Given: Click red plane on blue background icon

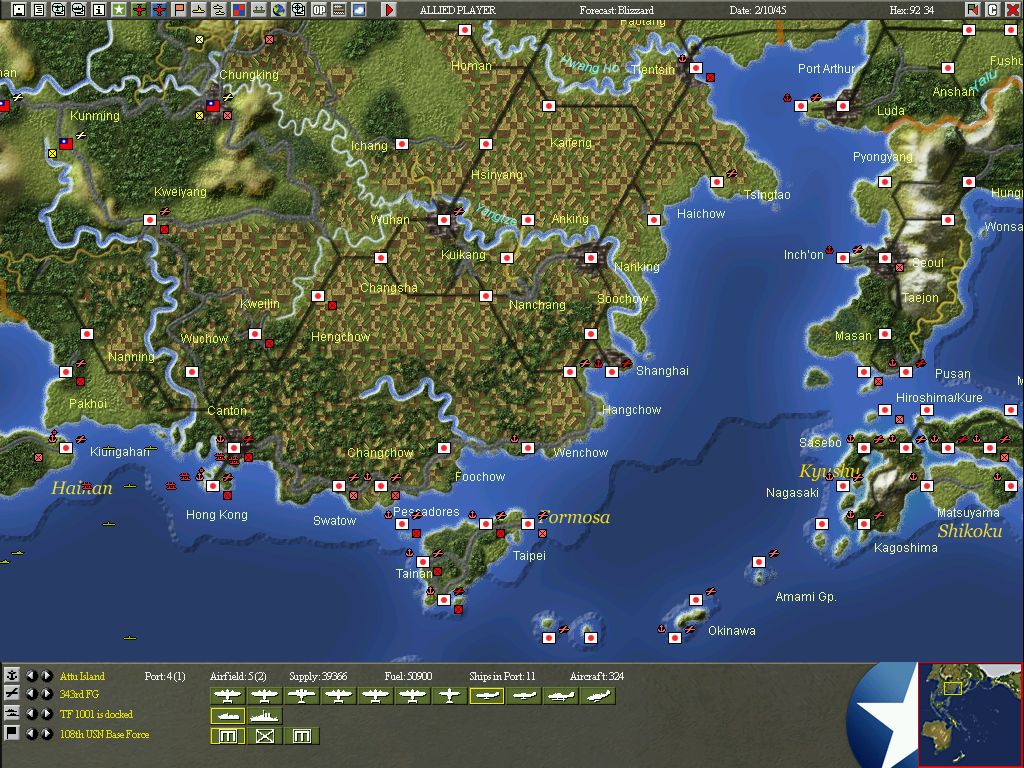Looking at the screenshot, I should coord(159,9).
